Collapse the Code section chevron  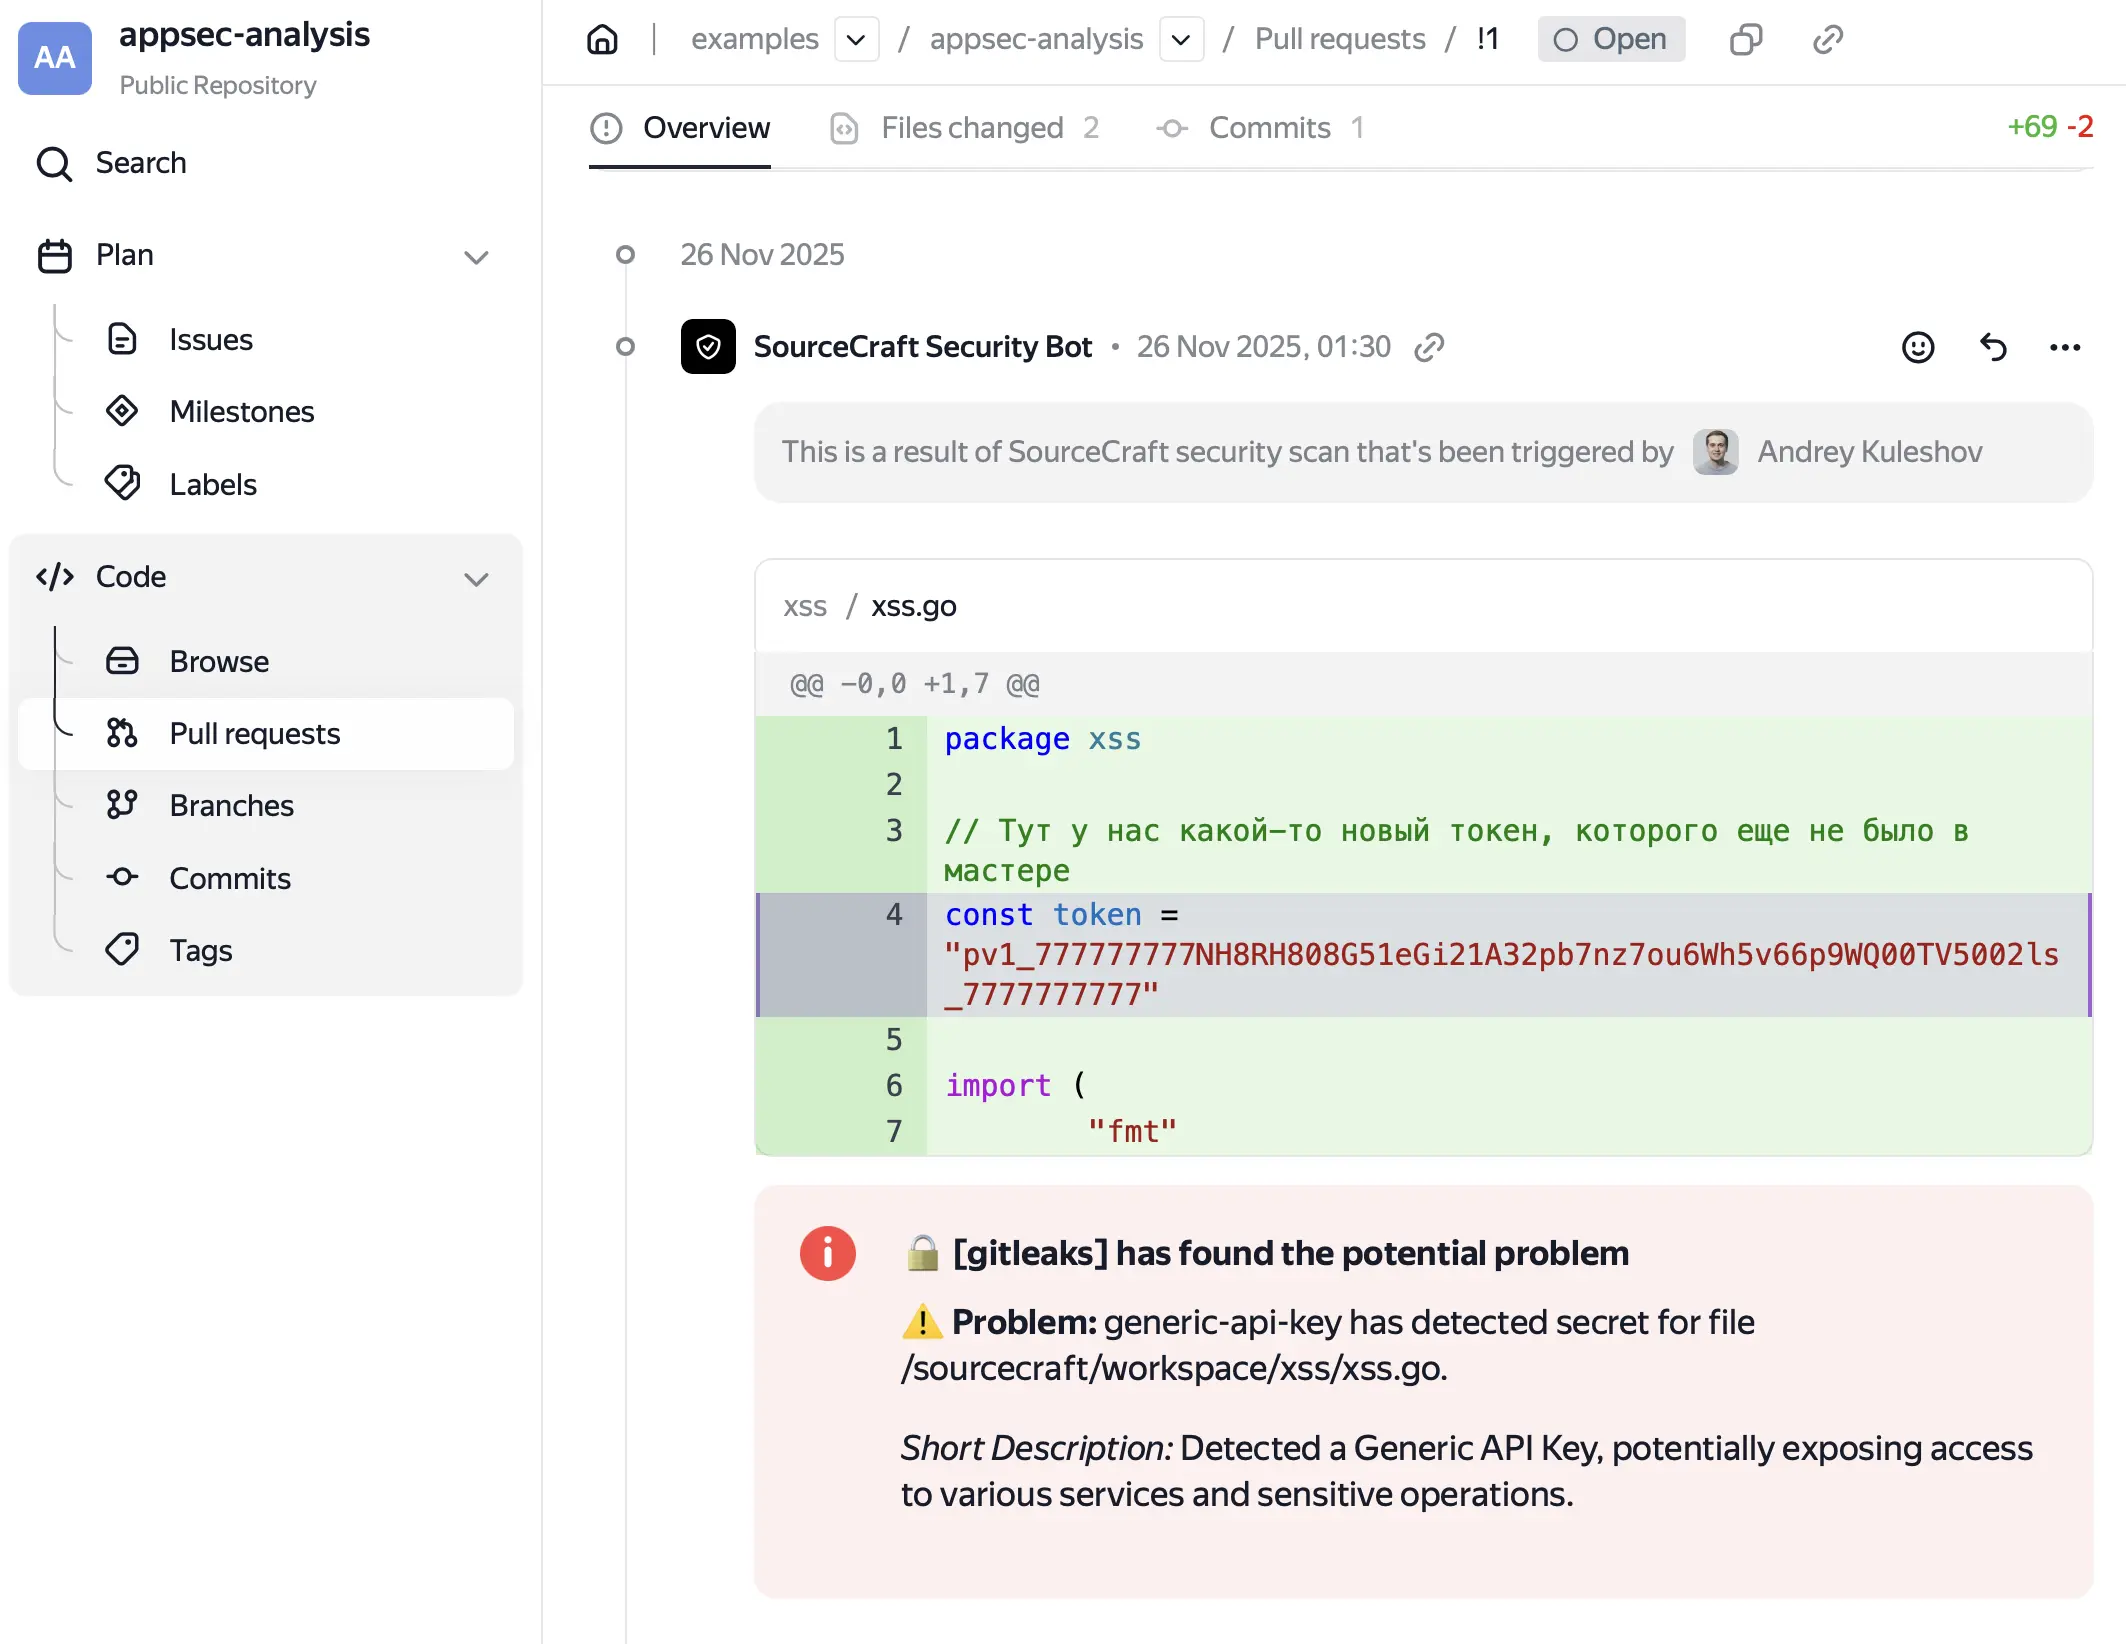coord(476,579)
